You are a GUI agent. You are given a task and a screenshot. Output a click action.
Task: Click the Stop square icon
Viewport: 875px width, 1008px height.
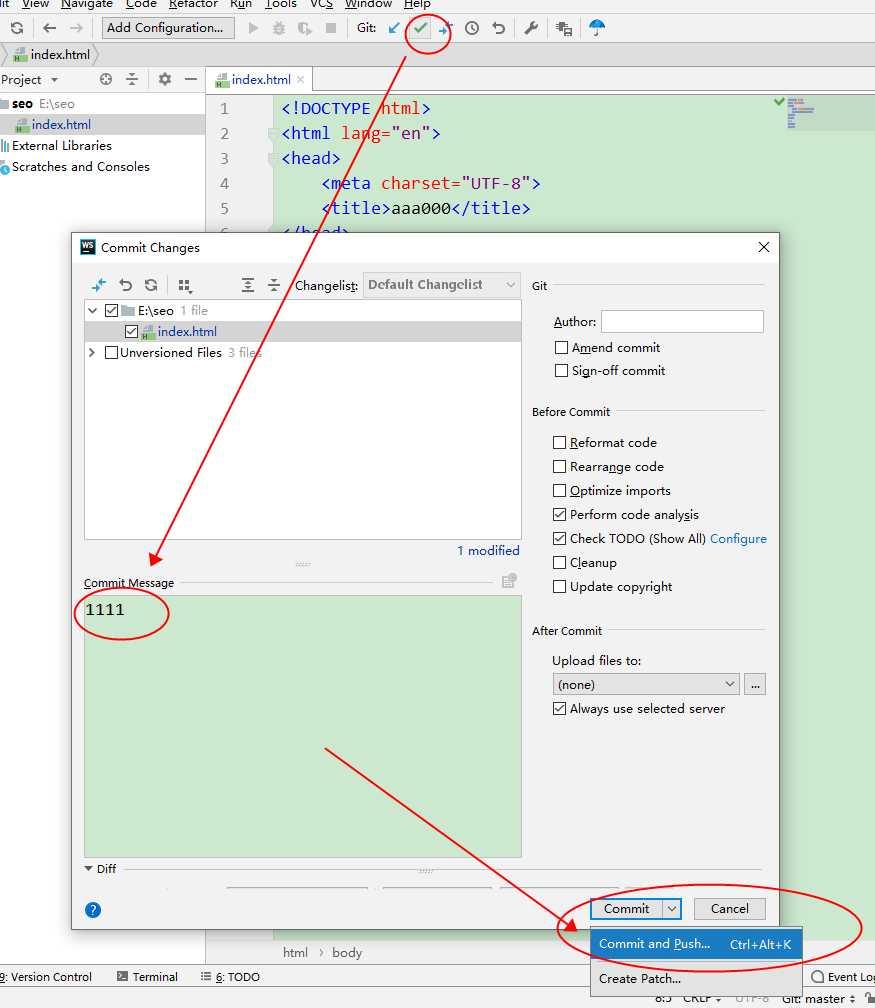click(330, 28)
